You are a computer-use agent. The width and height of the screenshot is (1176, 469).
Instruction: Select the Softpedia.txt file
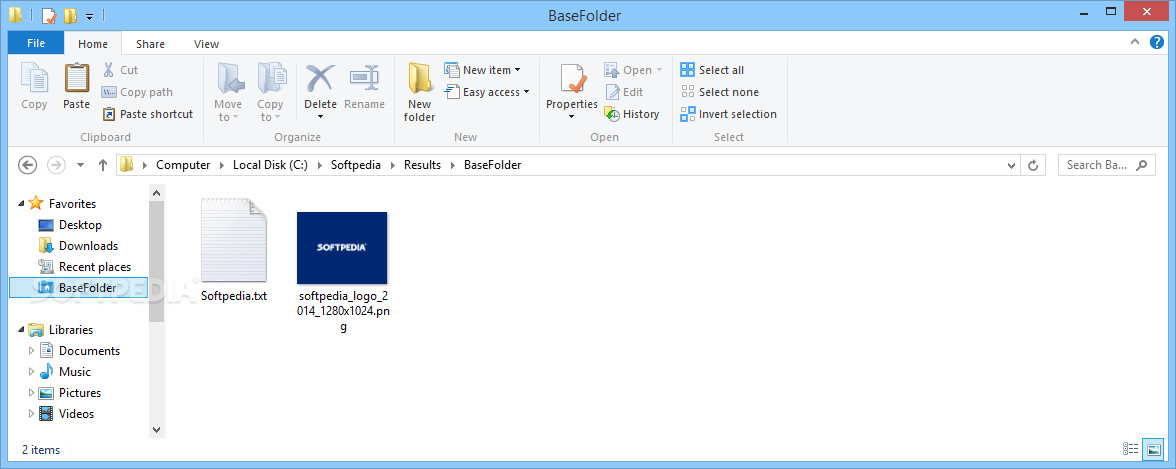pyautogui.click(x=234, y=251)
